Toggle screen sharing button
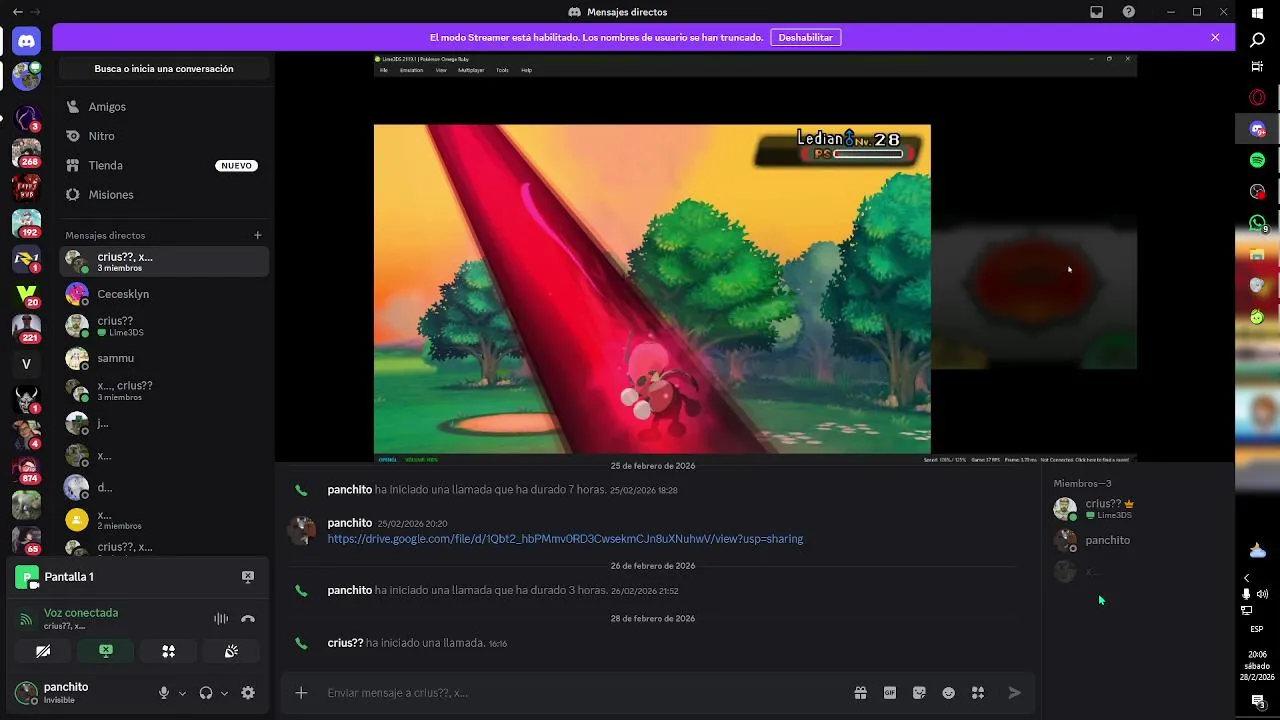Image resolution: width=1280 pixels, height=720 pixels. [x=106, y=651]
